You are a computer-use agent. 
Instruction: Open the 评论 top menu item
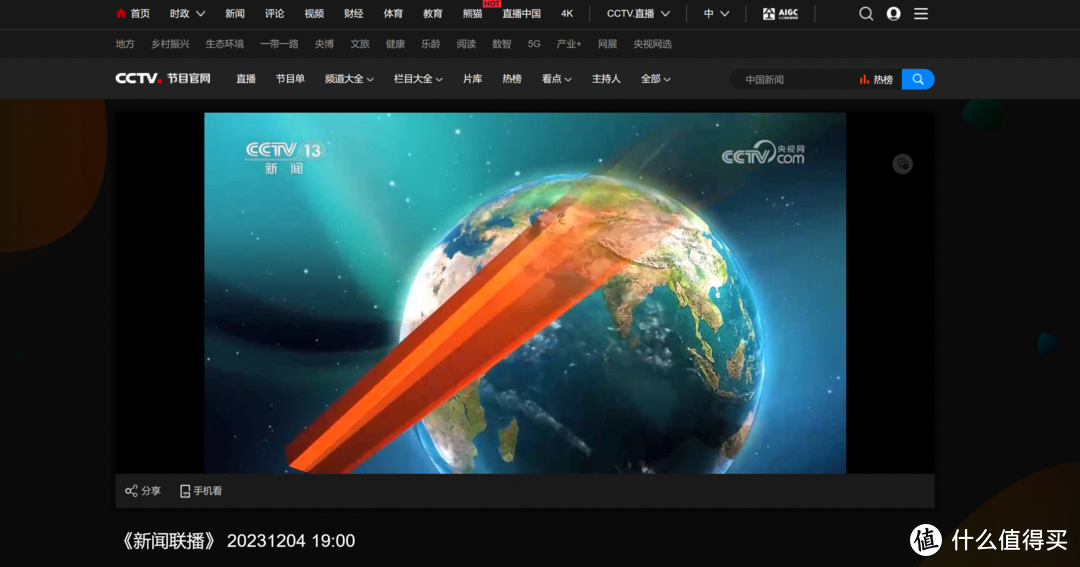pos(274,14)
